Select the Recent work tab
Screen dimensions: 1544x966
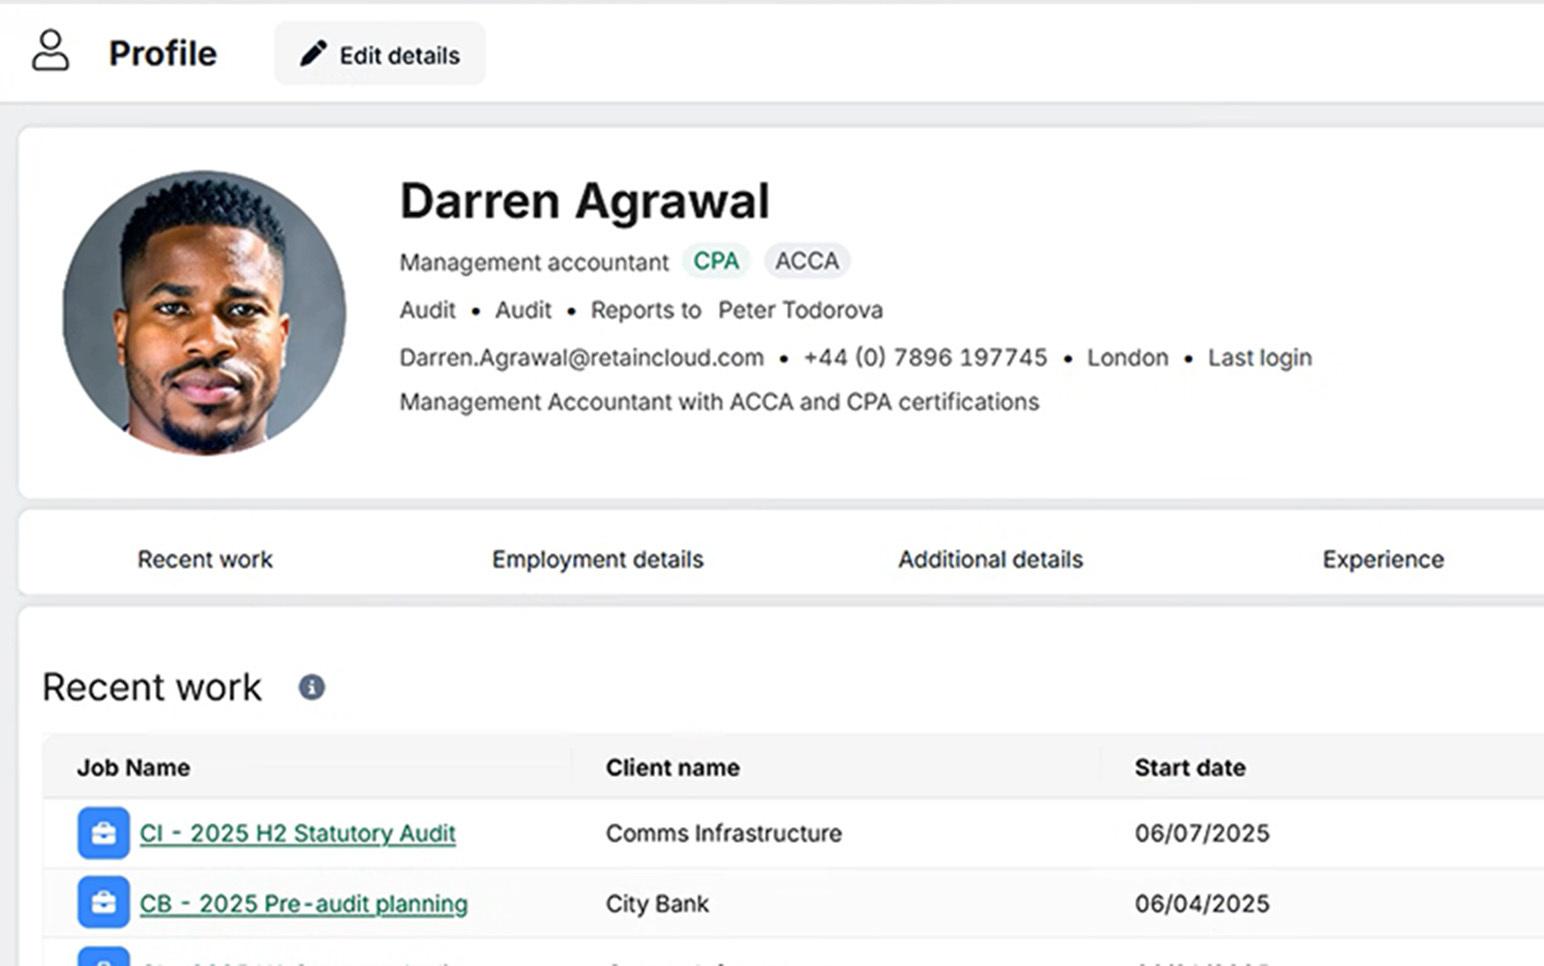point(204,559)
